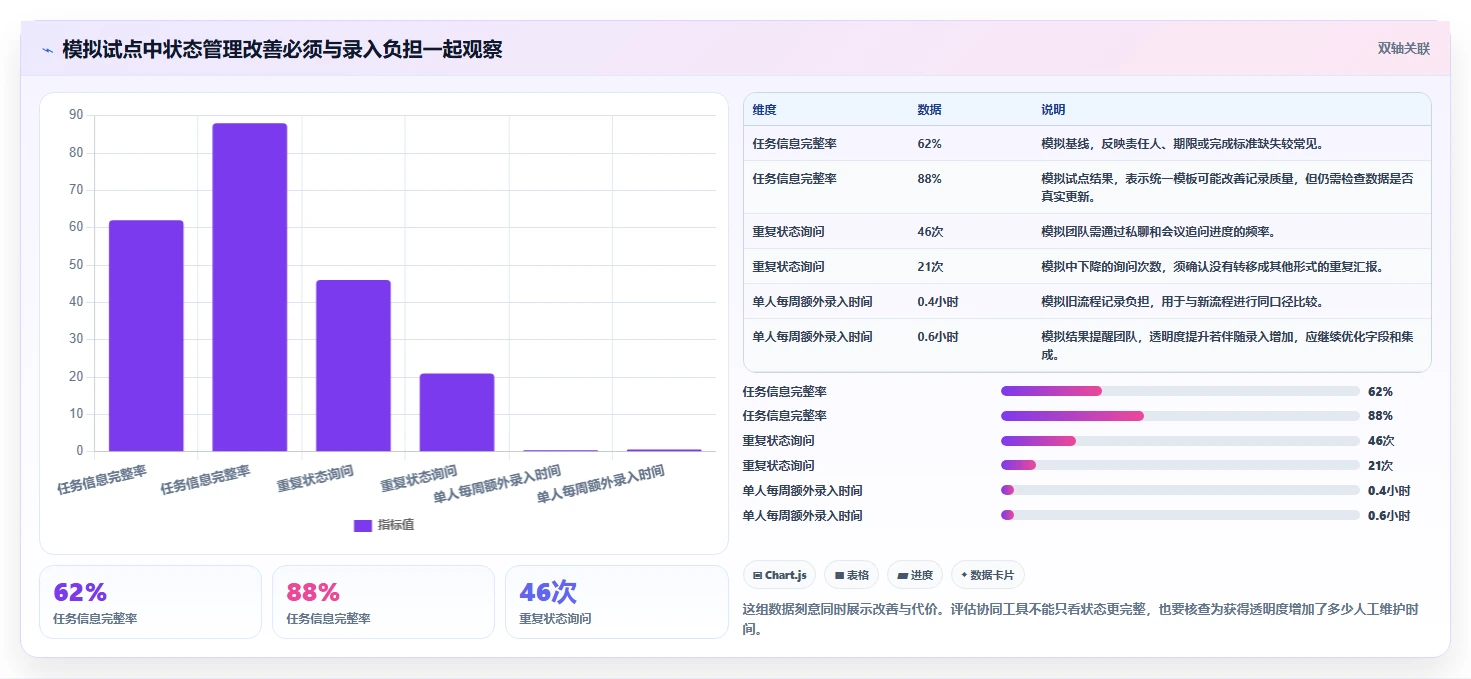Click the progress bar showing 62%
This screenshot has height=679, width=1471.
(x=1181, y=391)
